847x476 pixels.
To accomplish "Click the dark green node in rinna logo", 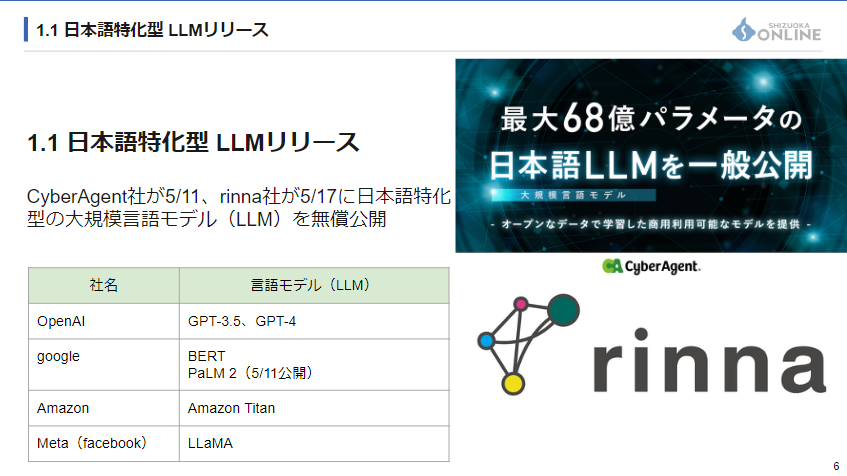I will [563, 311].
